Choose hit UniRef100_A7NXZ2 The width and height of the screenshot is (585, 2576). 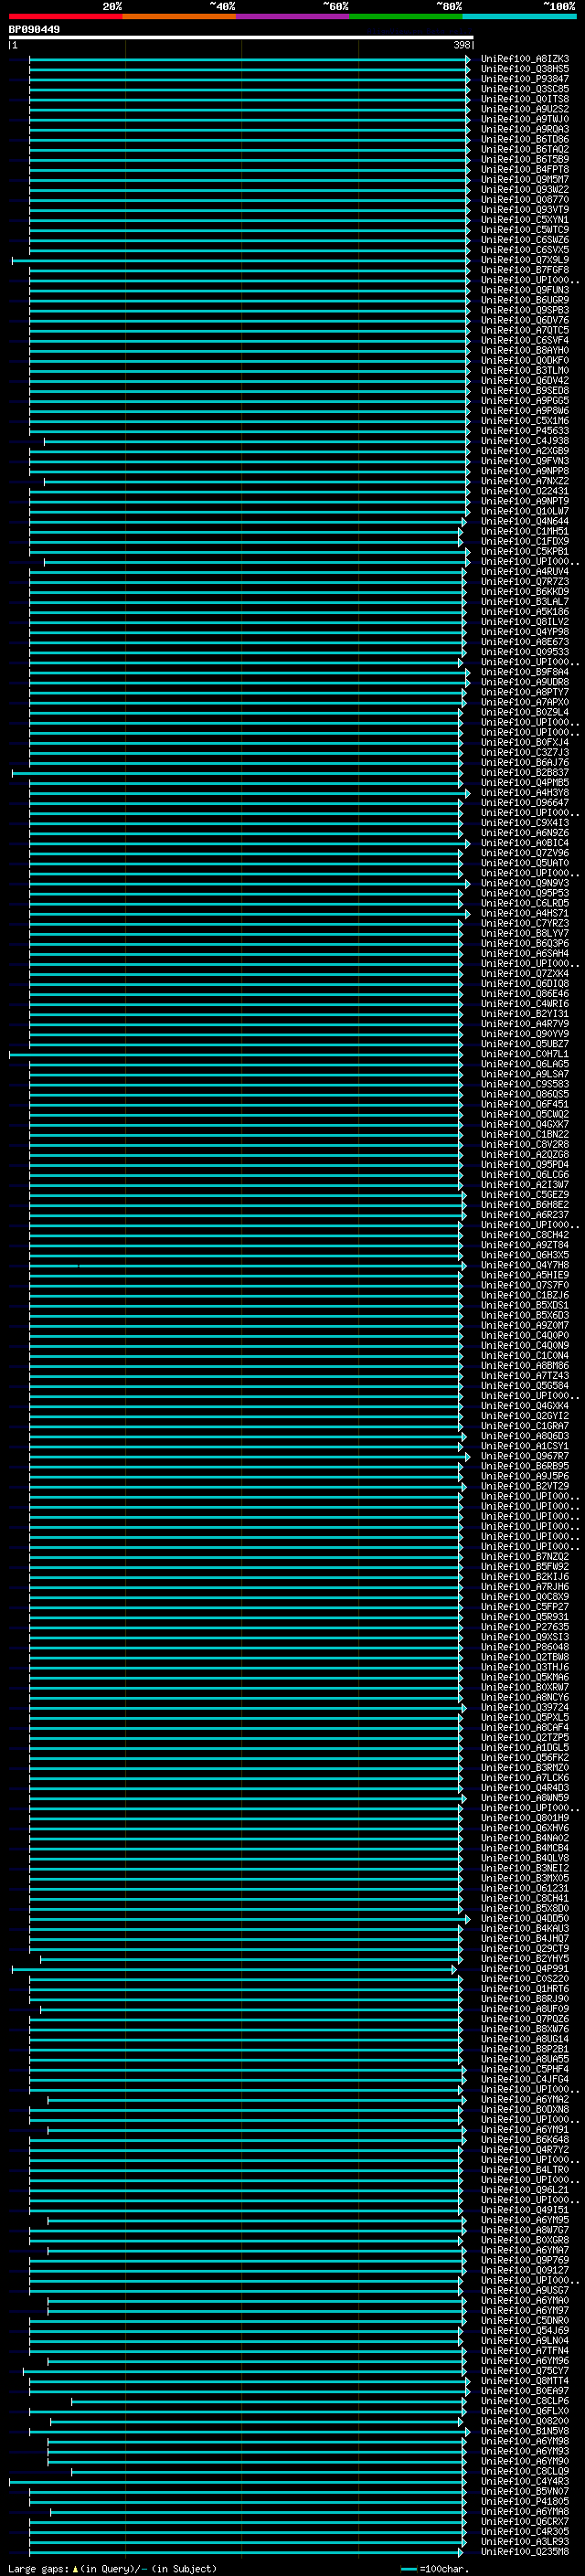pyautogui.click(x=525, y=481)
